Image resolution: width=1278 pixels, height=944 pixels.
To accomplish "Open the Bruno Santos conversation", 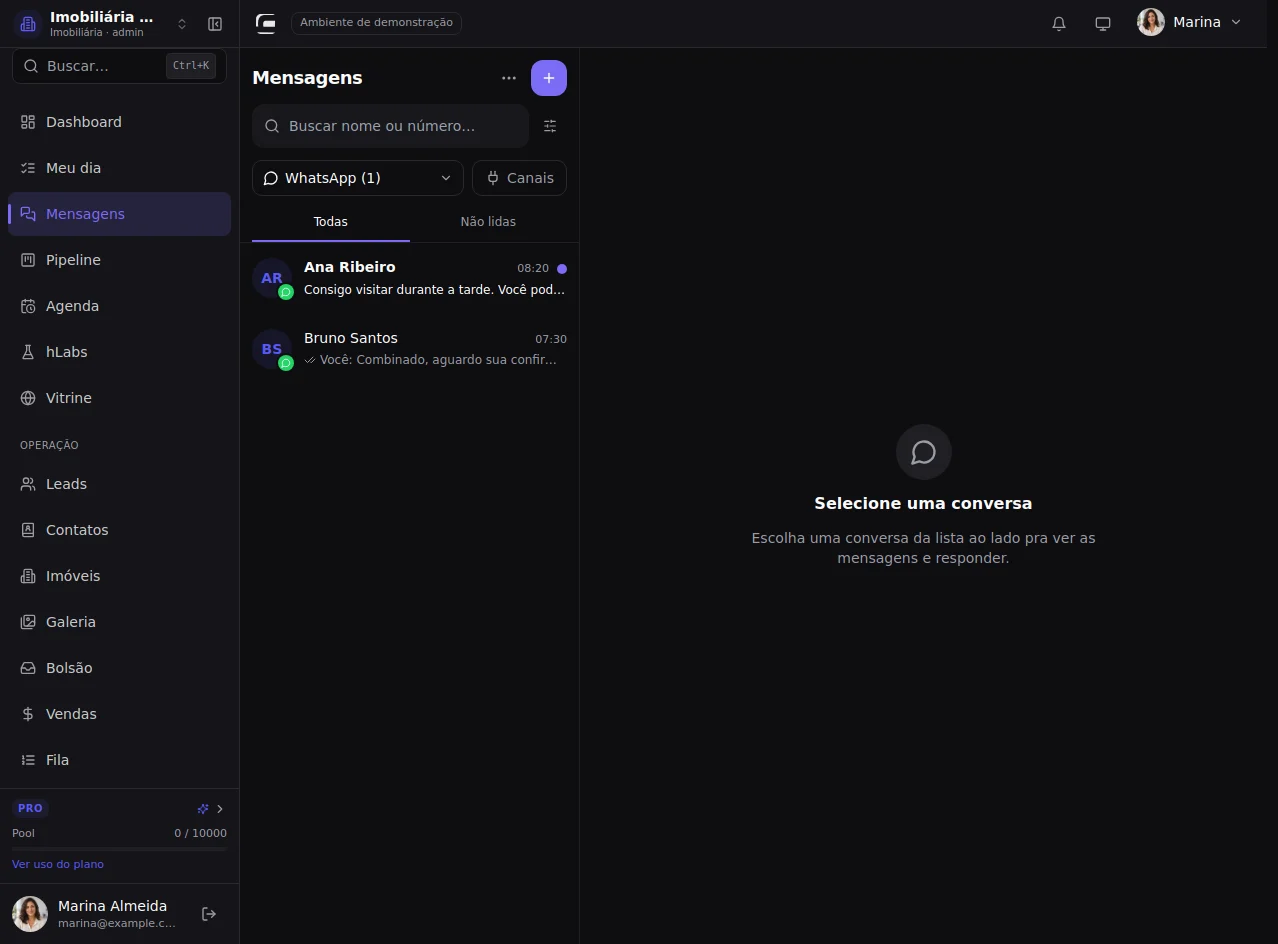I will pyautogui.click(x=409, y=349).
